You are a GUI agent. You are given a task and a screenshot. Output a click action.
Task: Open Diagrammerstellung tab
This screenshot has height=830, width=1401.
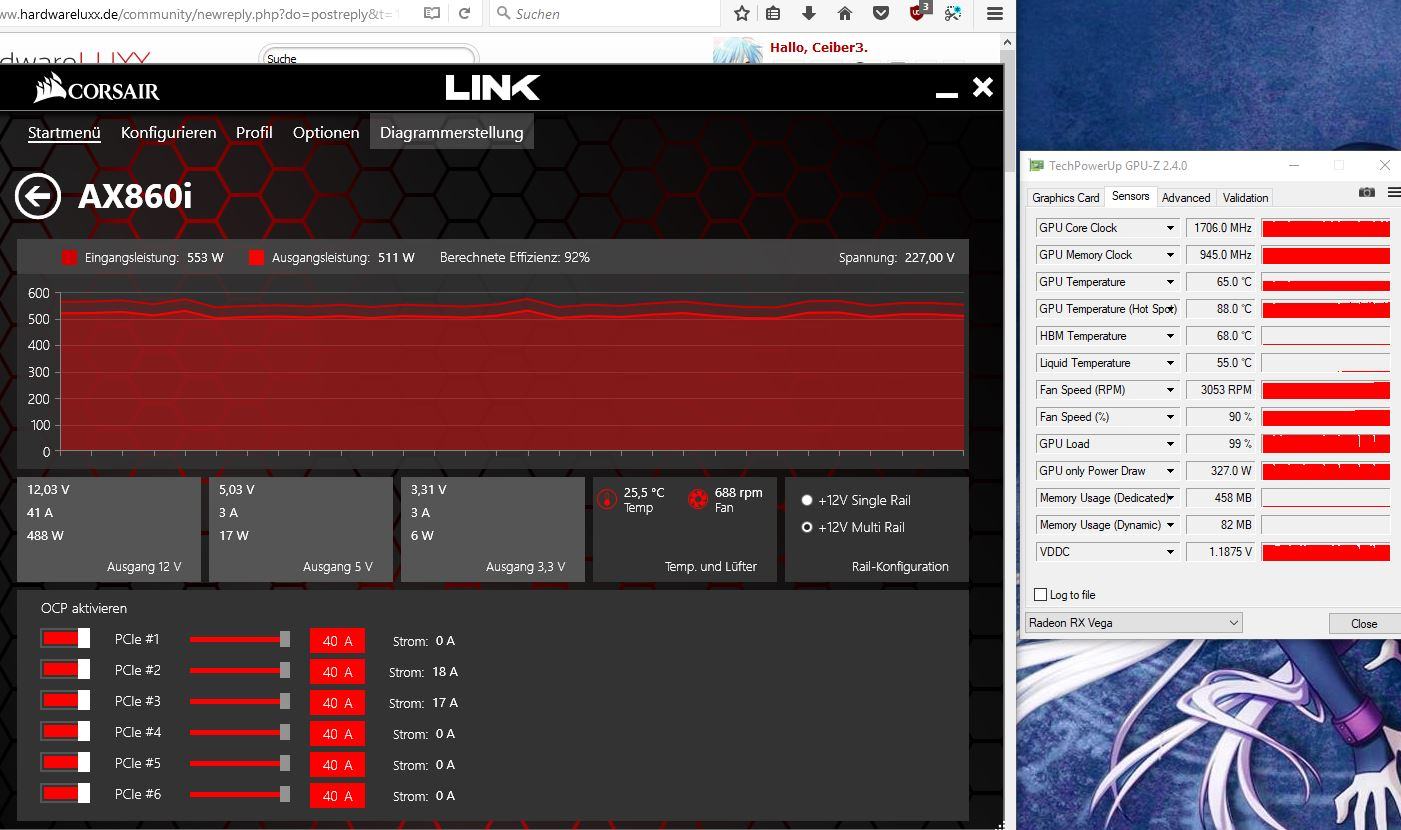(x=452, y=132)
